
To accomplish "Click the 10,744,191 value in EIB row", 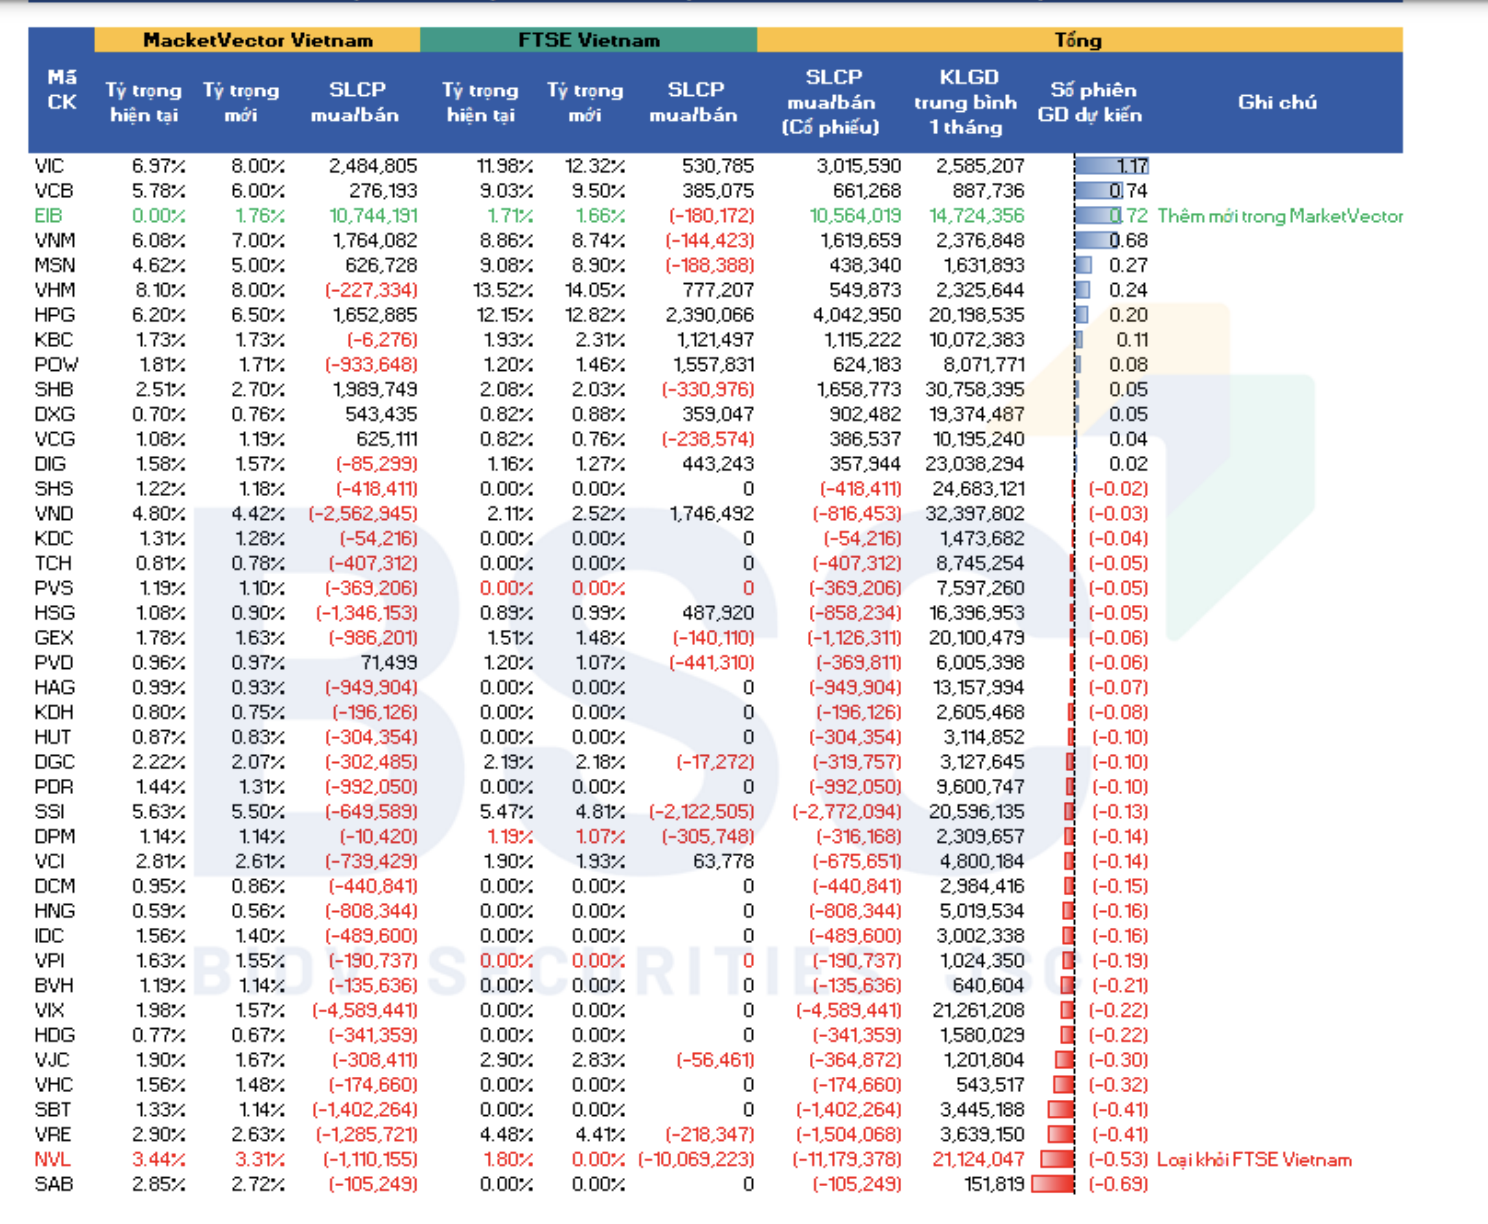I will pos(373,216).
